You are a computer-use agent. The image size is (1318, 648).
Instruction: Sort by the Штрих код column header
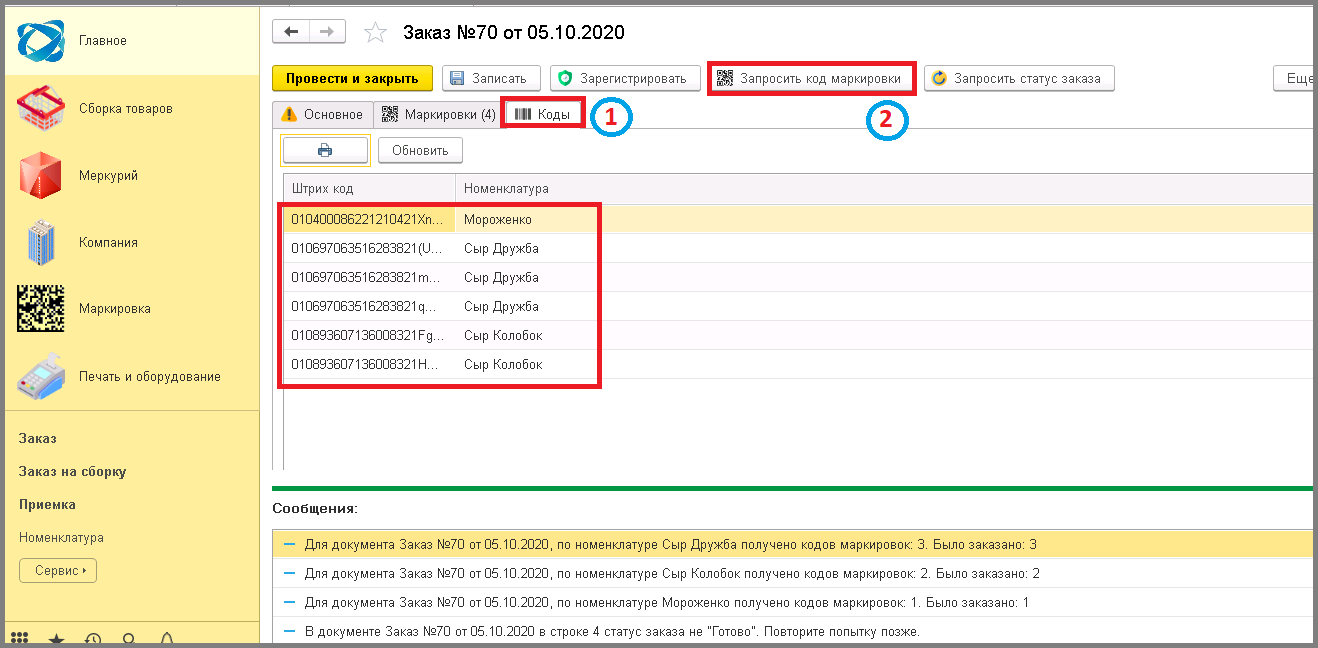tap(370, 188)
